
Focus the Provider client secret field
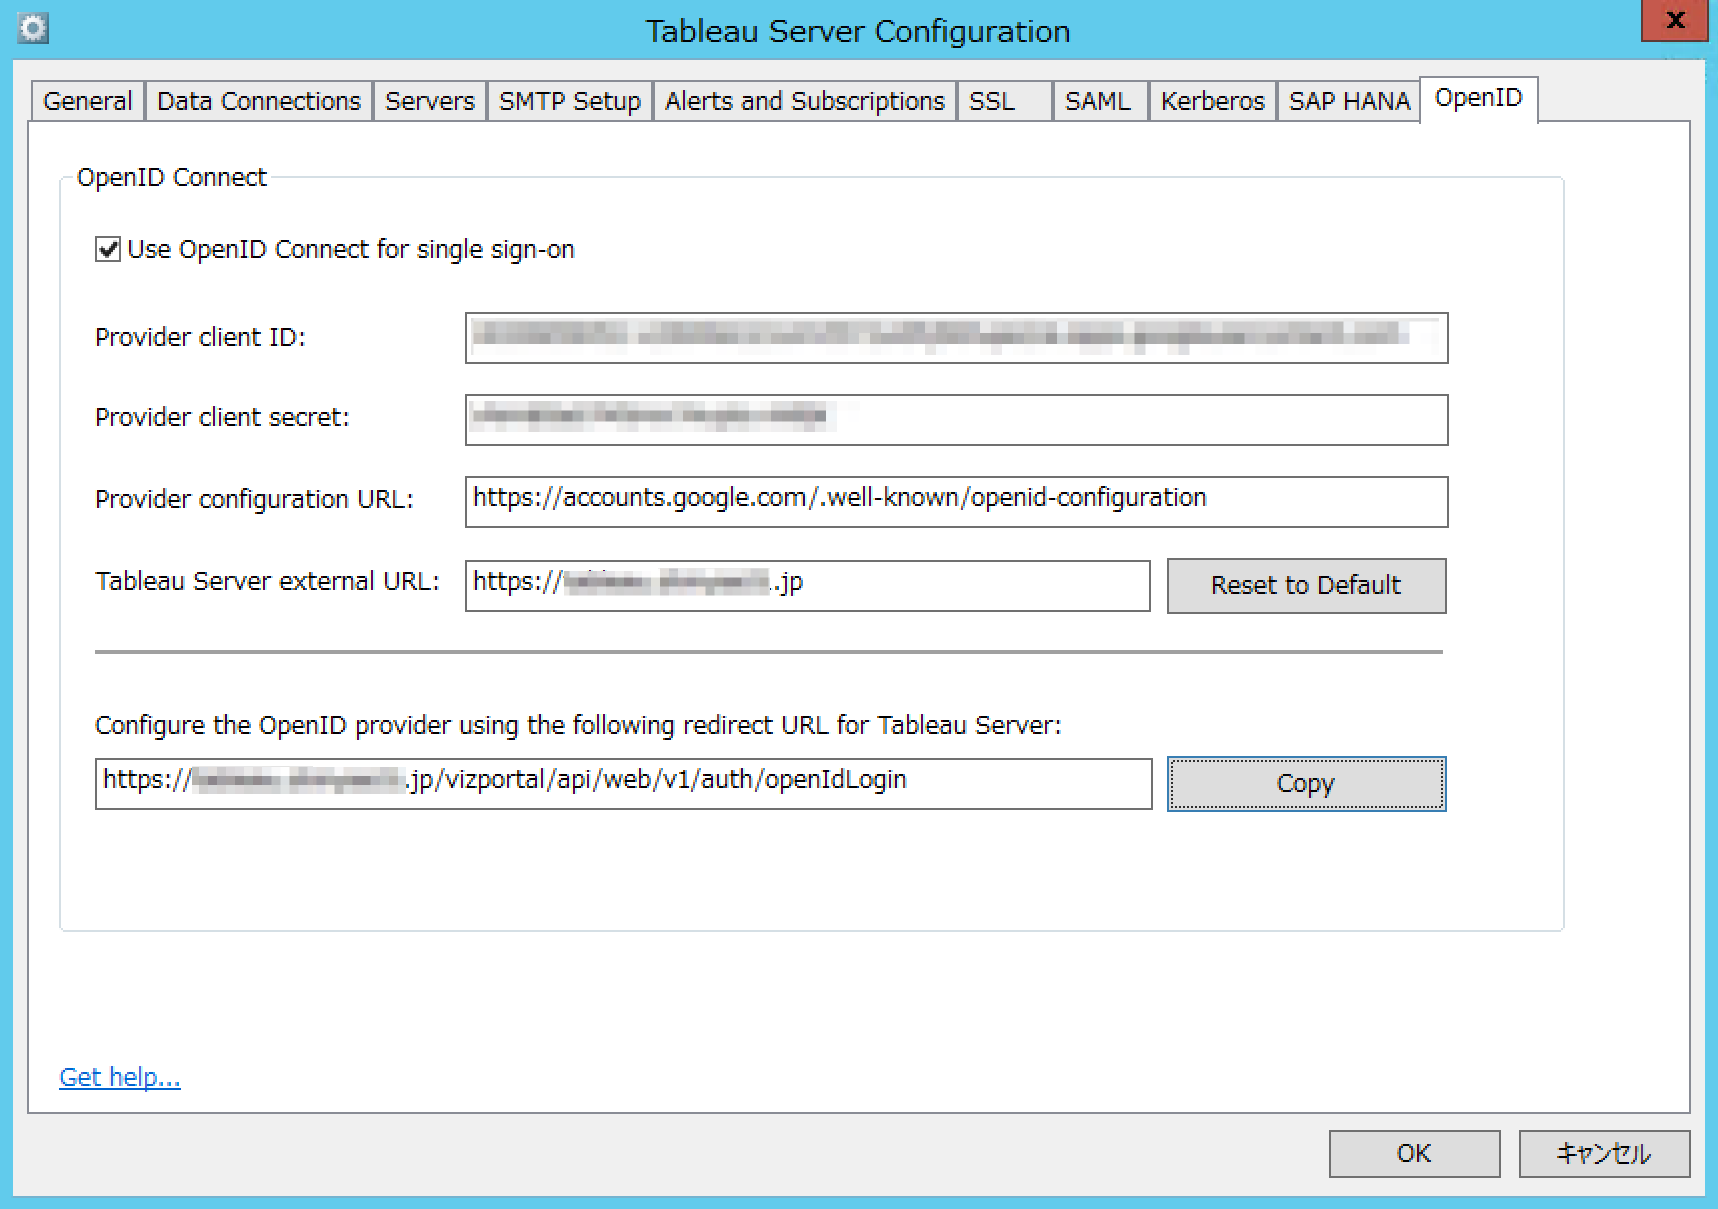(956, 420)
